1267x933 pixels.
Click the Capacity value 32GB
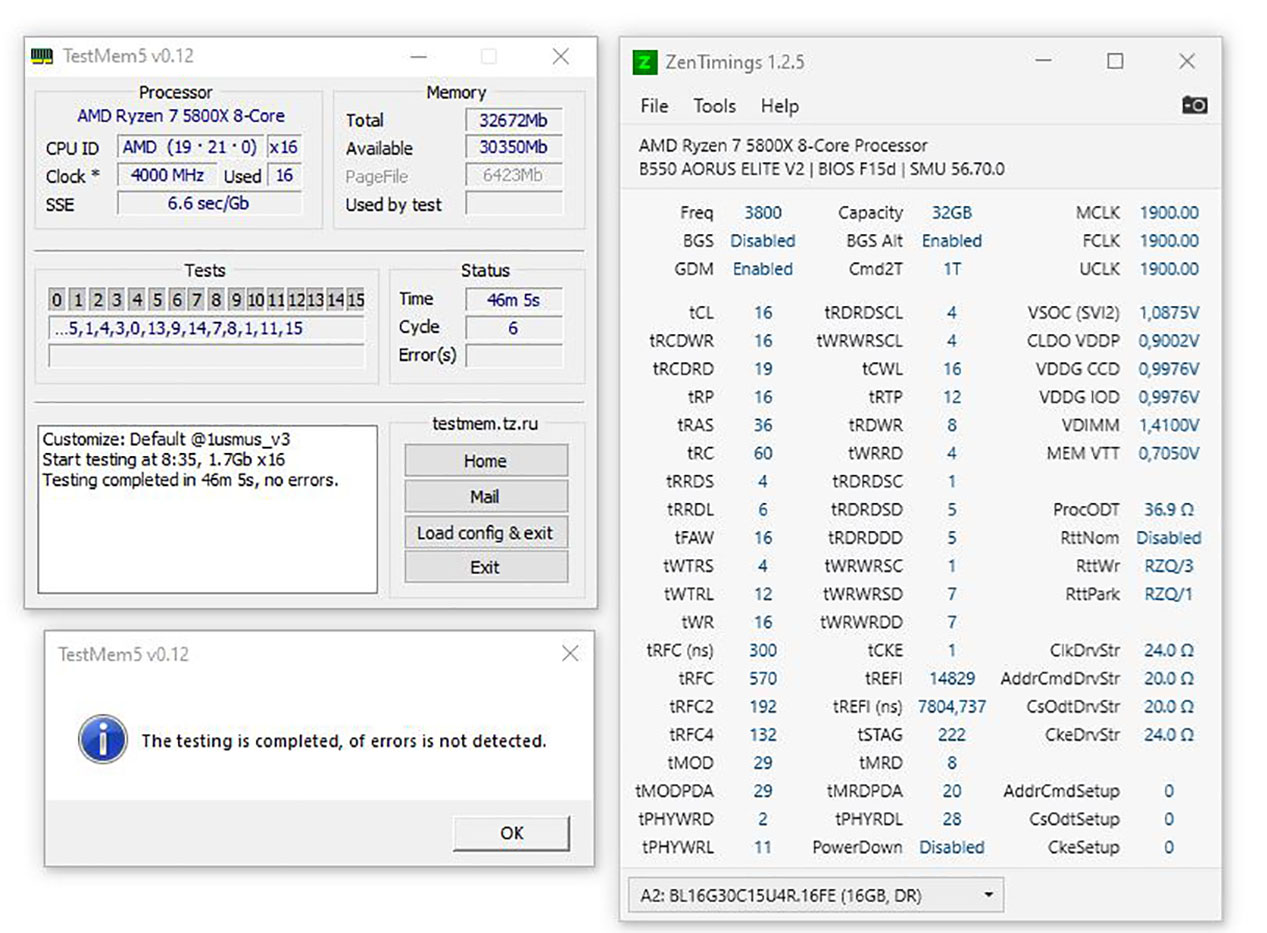[x=951, y=213]
